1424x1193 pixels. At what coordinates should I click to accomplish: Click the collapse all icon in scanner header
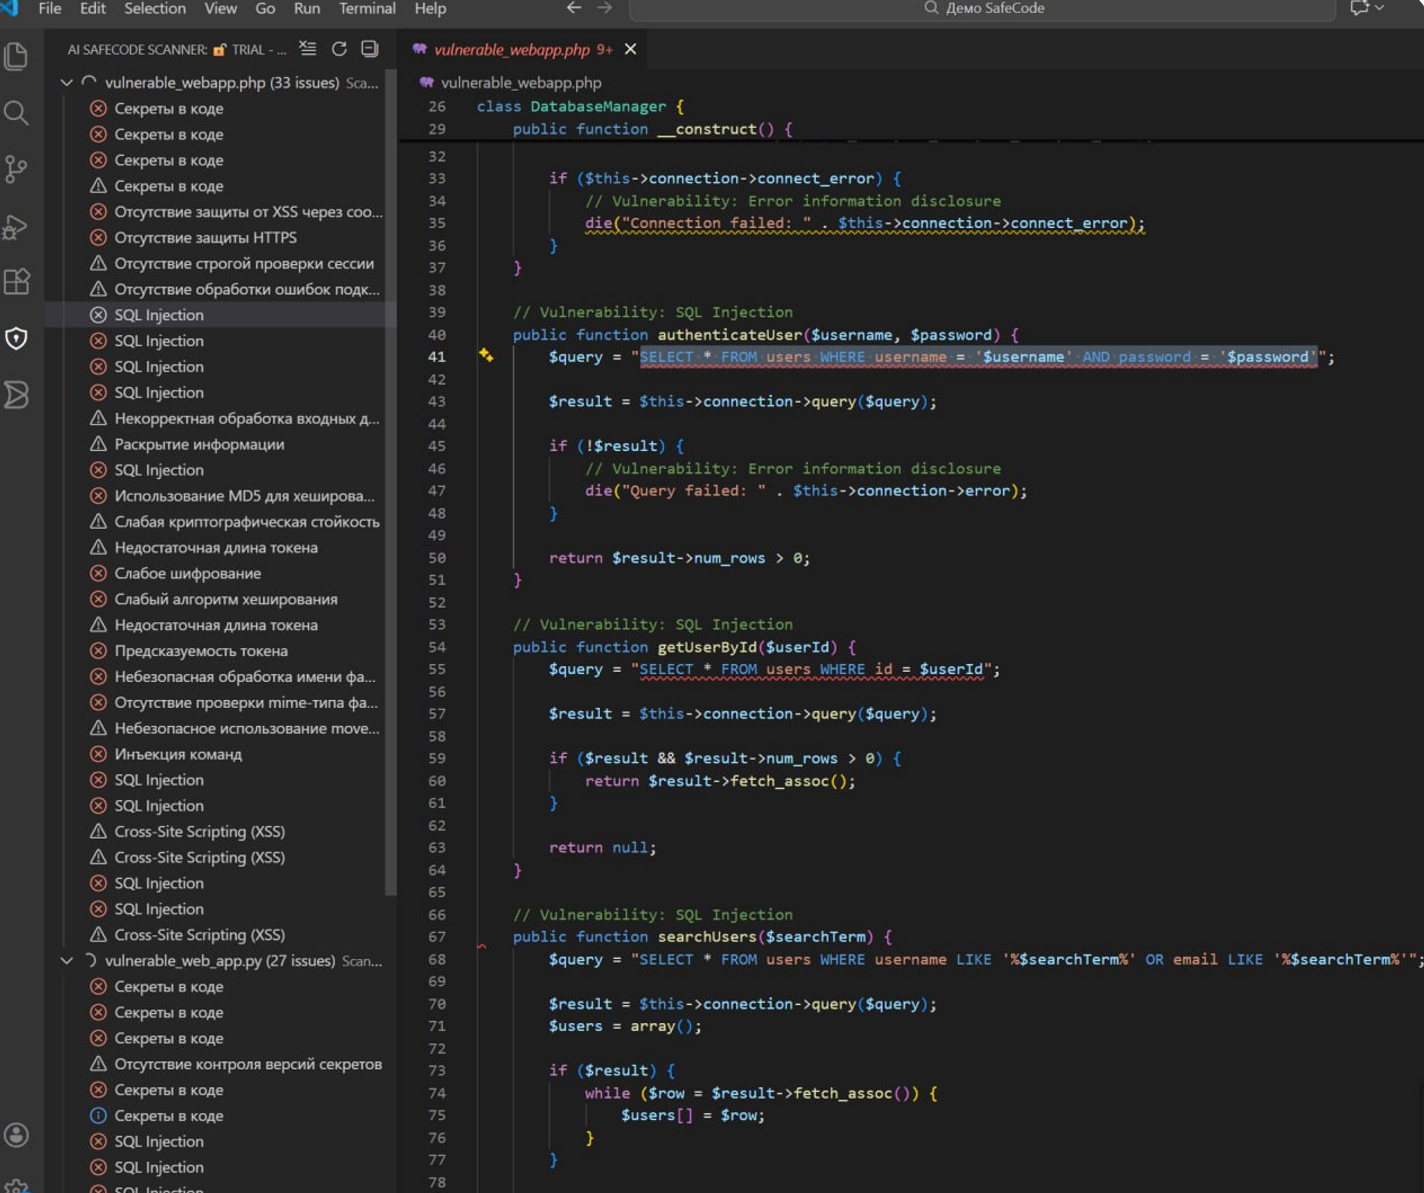click(x=370, y=49)
